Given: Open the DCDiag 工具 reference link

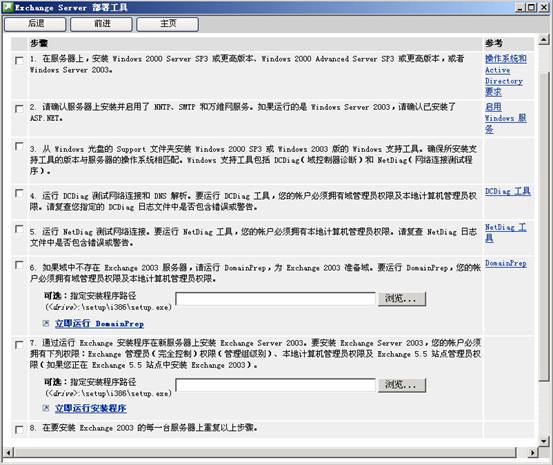Looking at the screenshot, I should coord(508,192).
